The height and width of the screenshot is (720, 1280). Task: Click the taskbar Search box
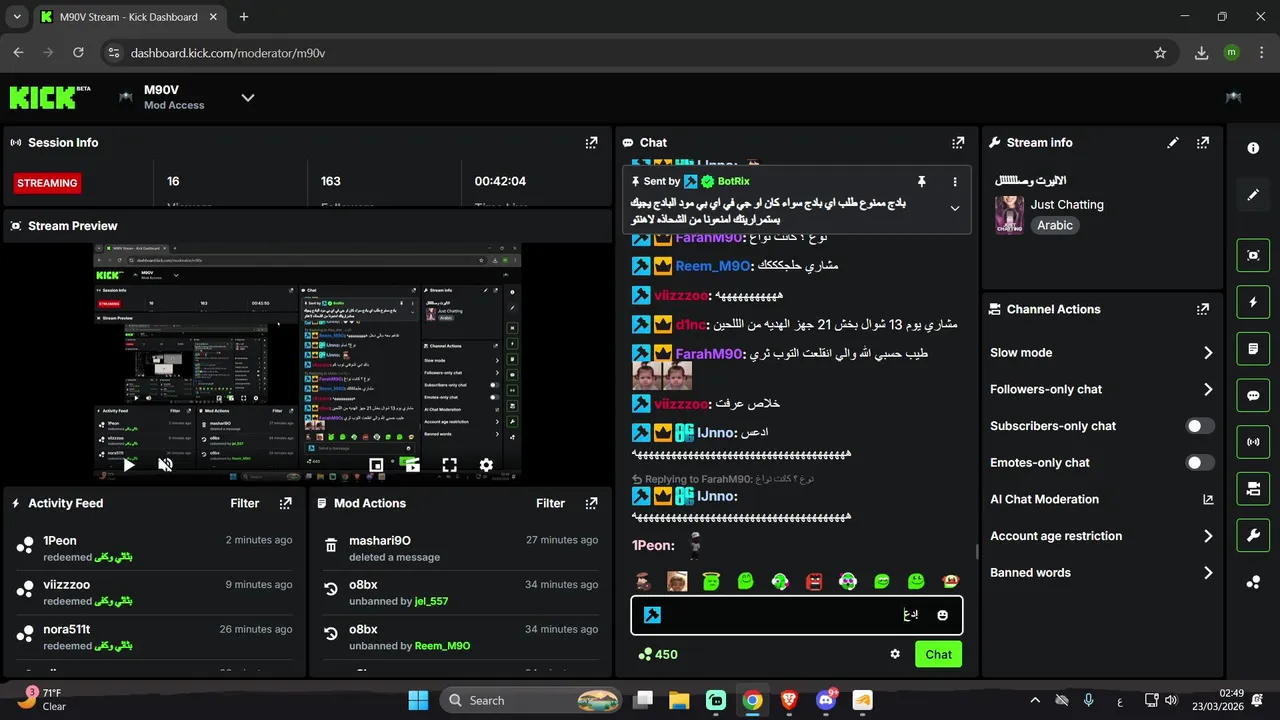click(x=530, y=700)
